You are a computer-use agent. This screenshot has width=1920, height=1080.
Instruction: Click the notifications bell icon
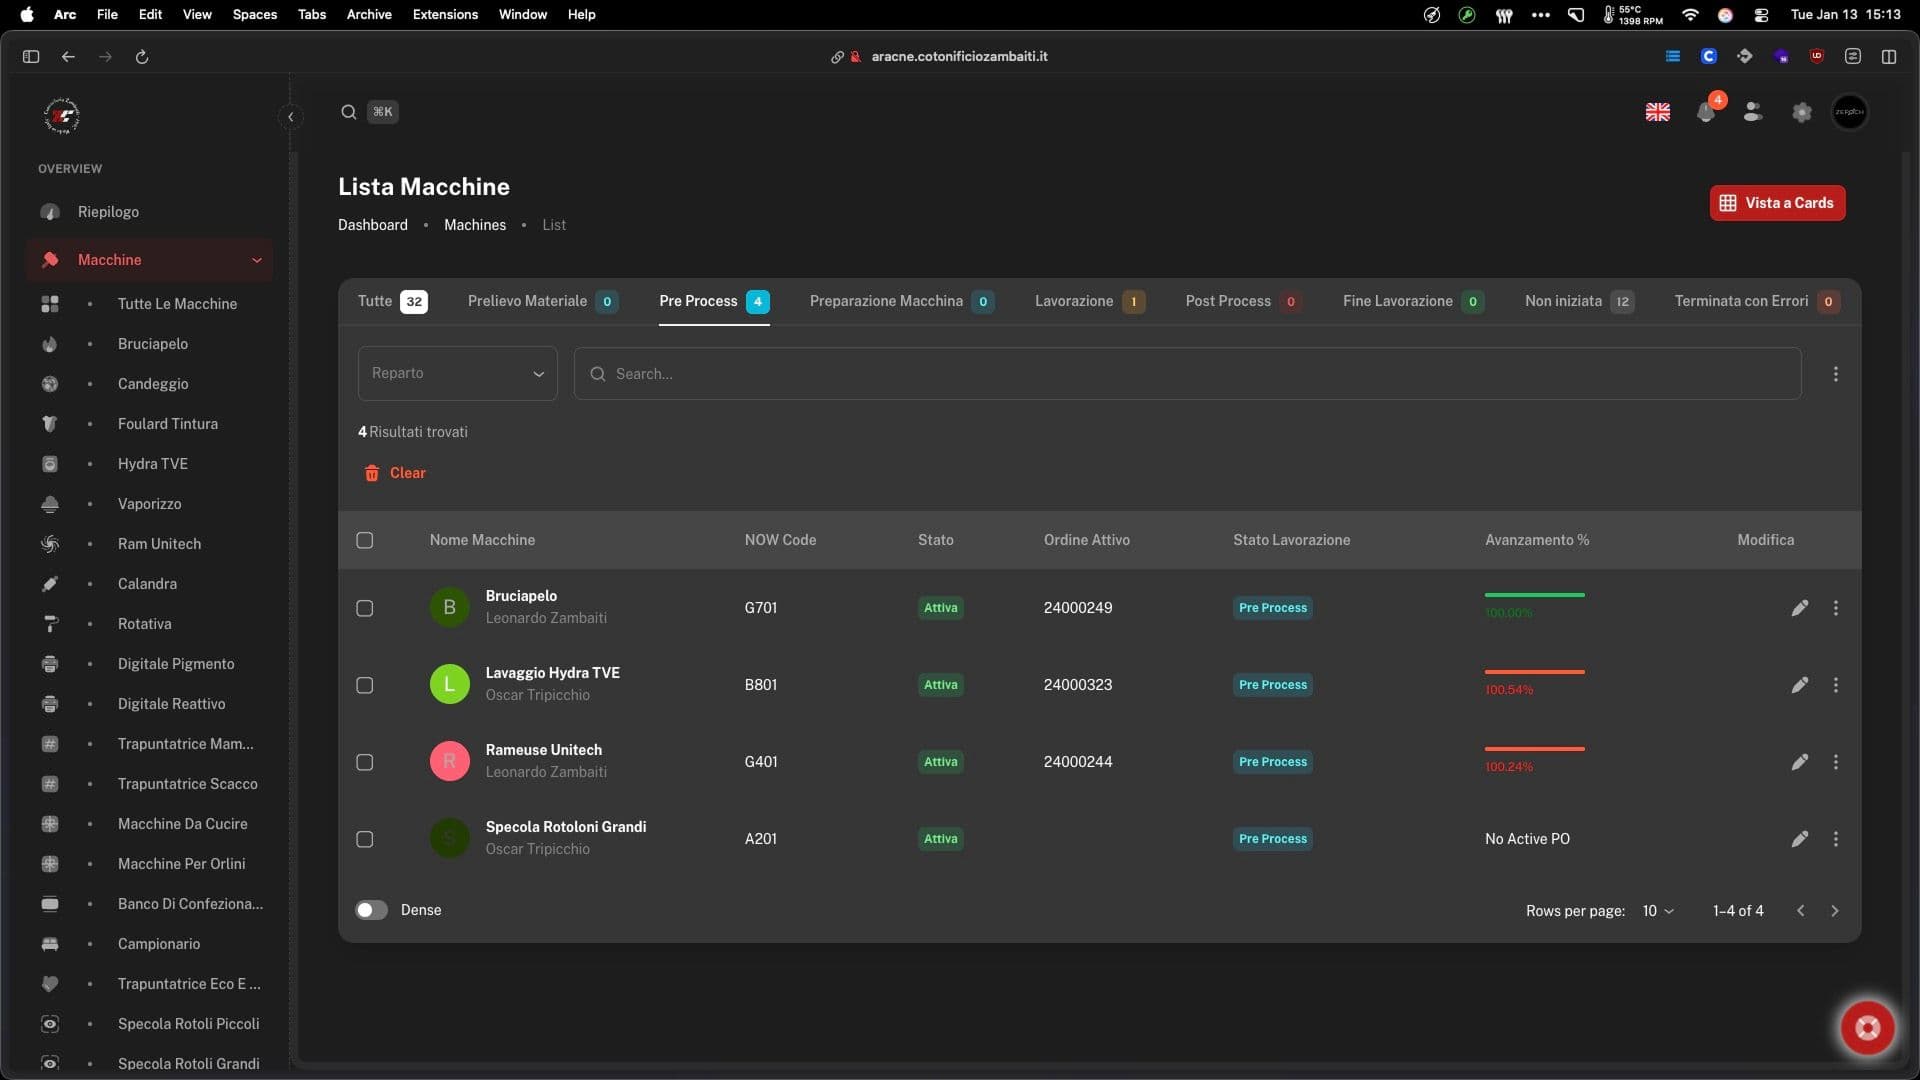(1706, 113)
